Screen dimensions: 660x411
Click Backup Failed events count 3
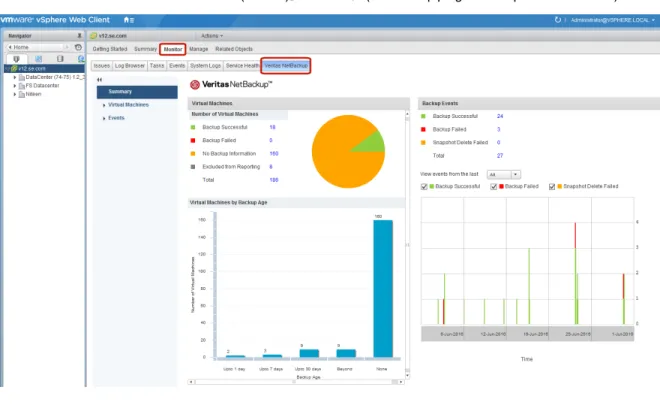pos(498,129)
